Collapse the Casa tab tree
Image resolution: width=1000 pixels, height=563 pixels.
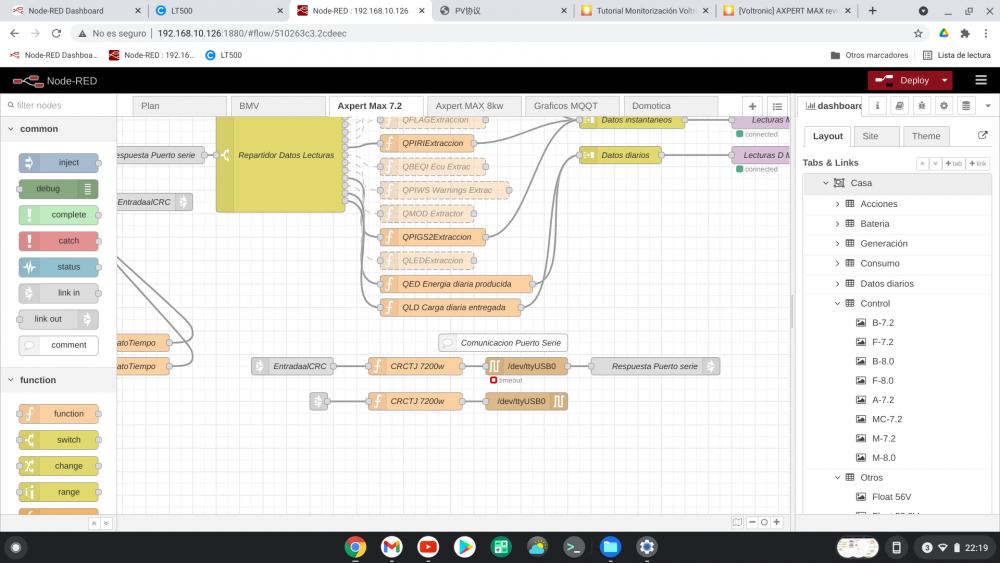tap(825, 183)
